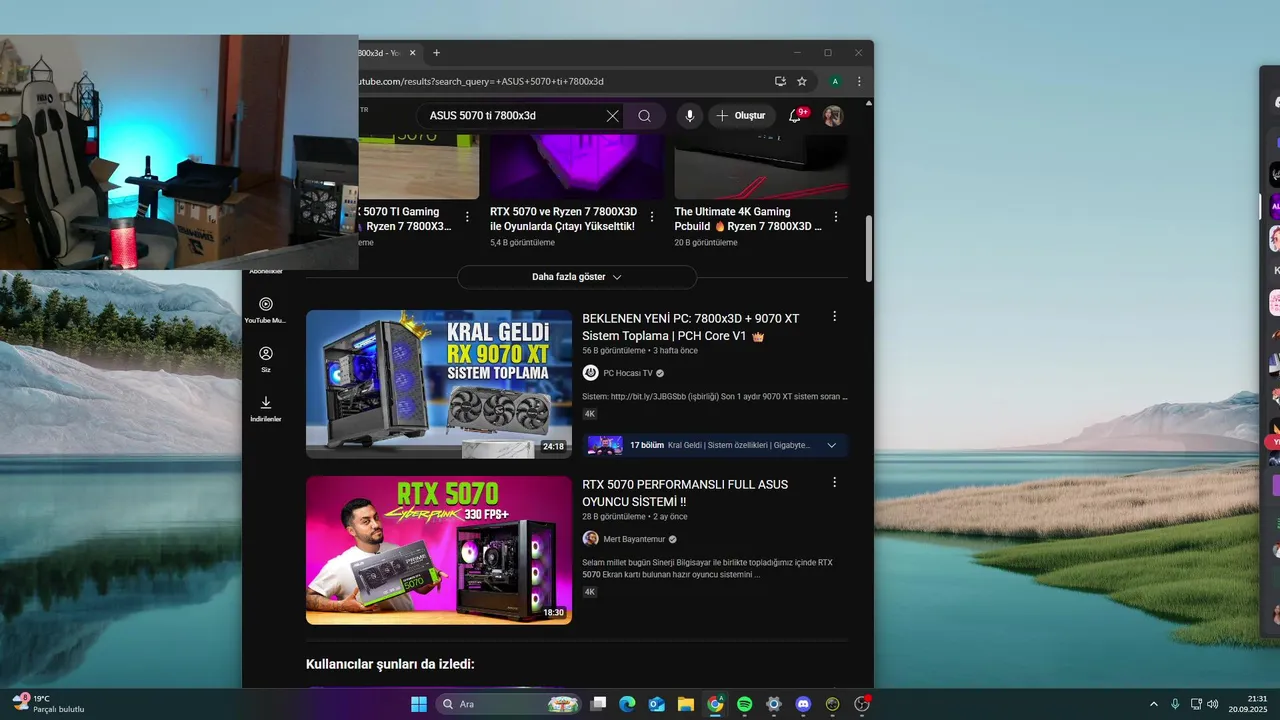This screenshot has height=720, width=1280.
Task: Open The Ultimate 4K Gaming Pcbuild title
Action: click(x=748, y=219)
